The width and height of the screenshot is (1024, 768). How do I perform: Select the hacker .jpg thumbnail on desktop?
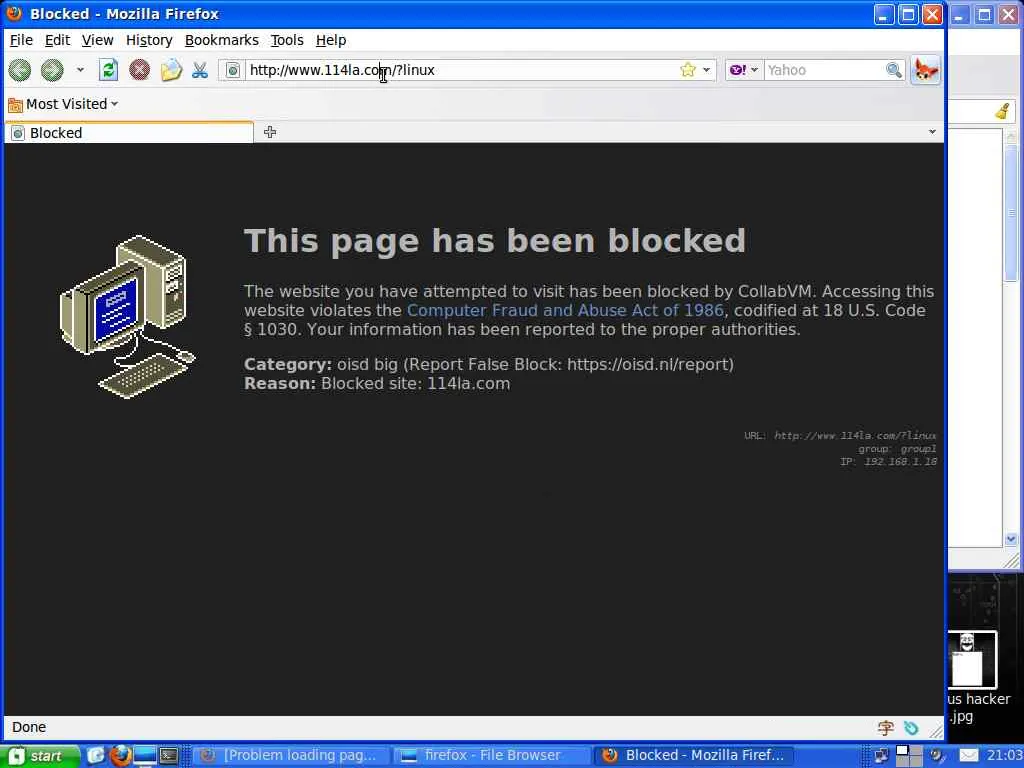tap(972, 659)
